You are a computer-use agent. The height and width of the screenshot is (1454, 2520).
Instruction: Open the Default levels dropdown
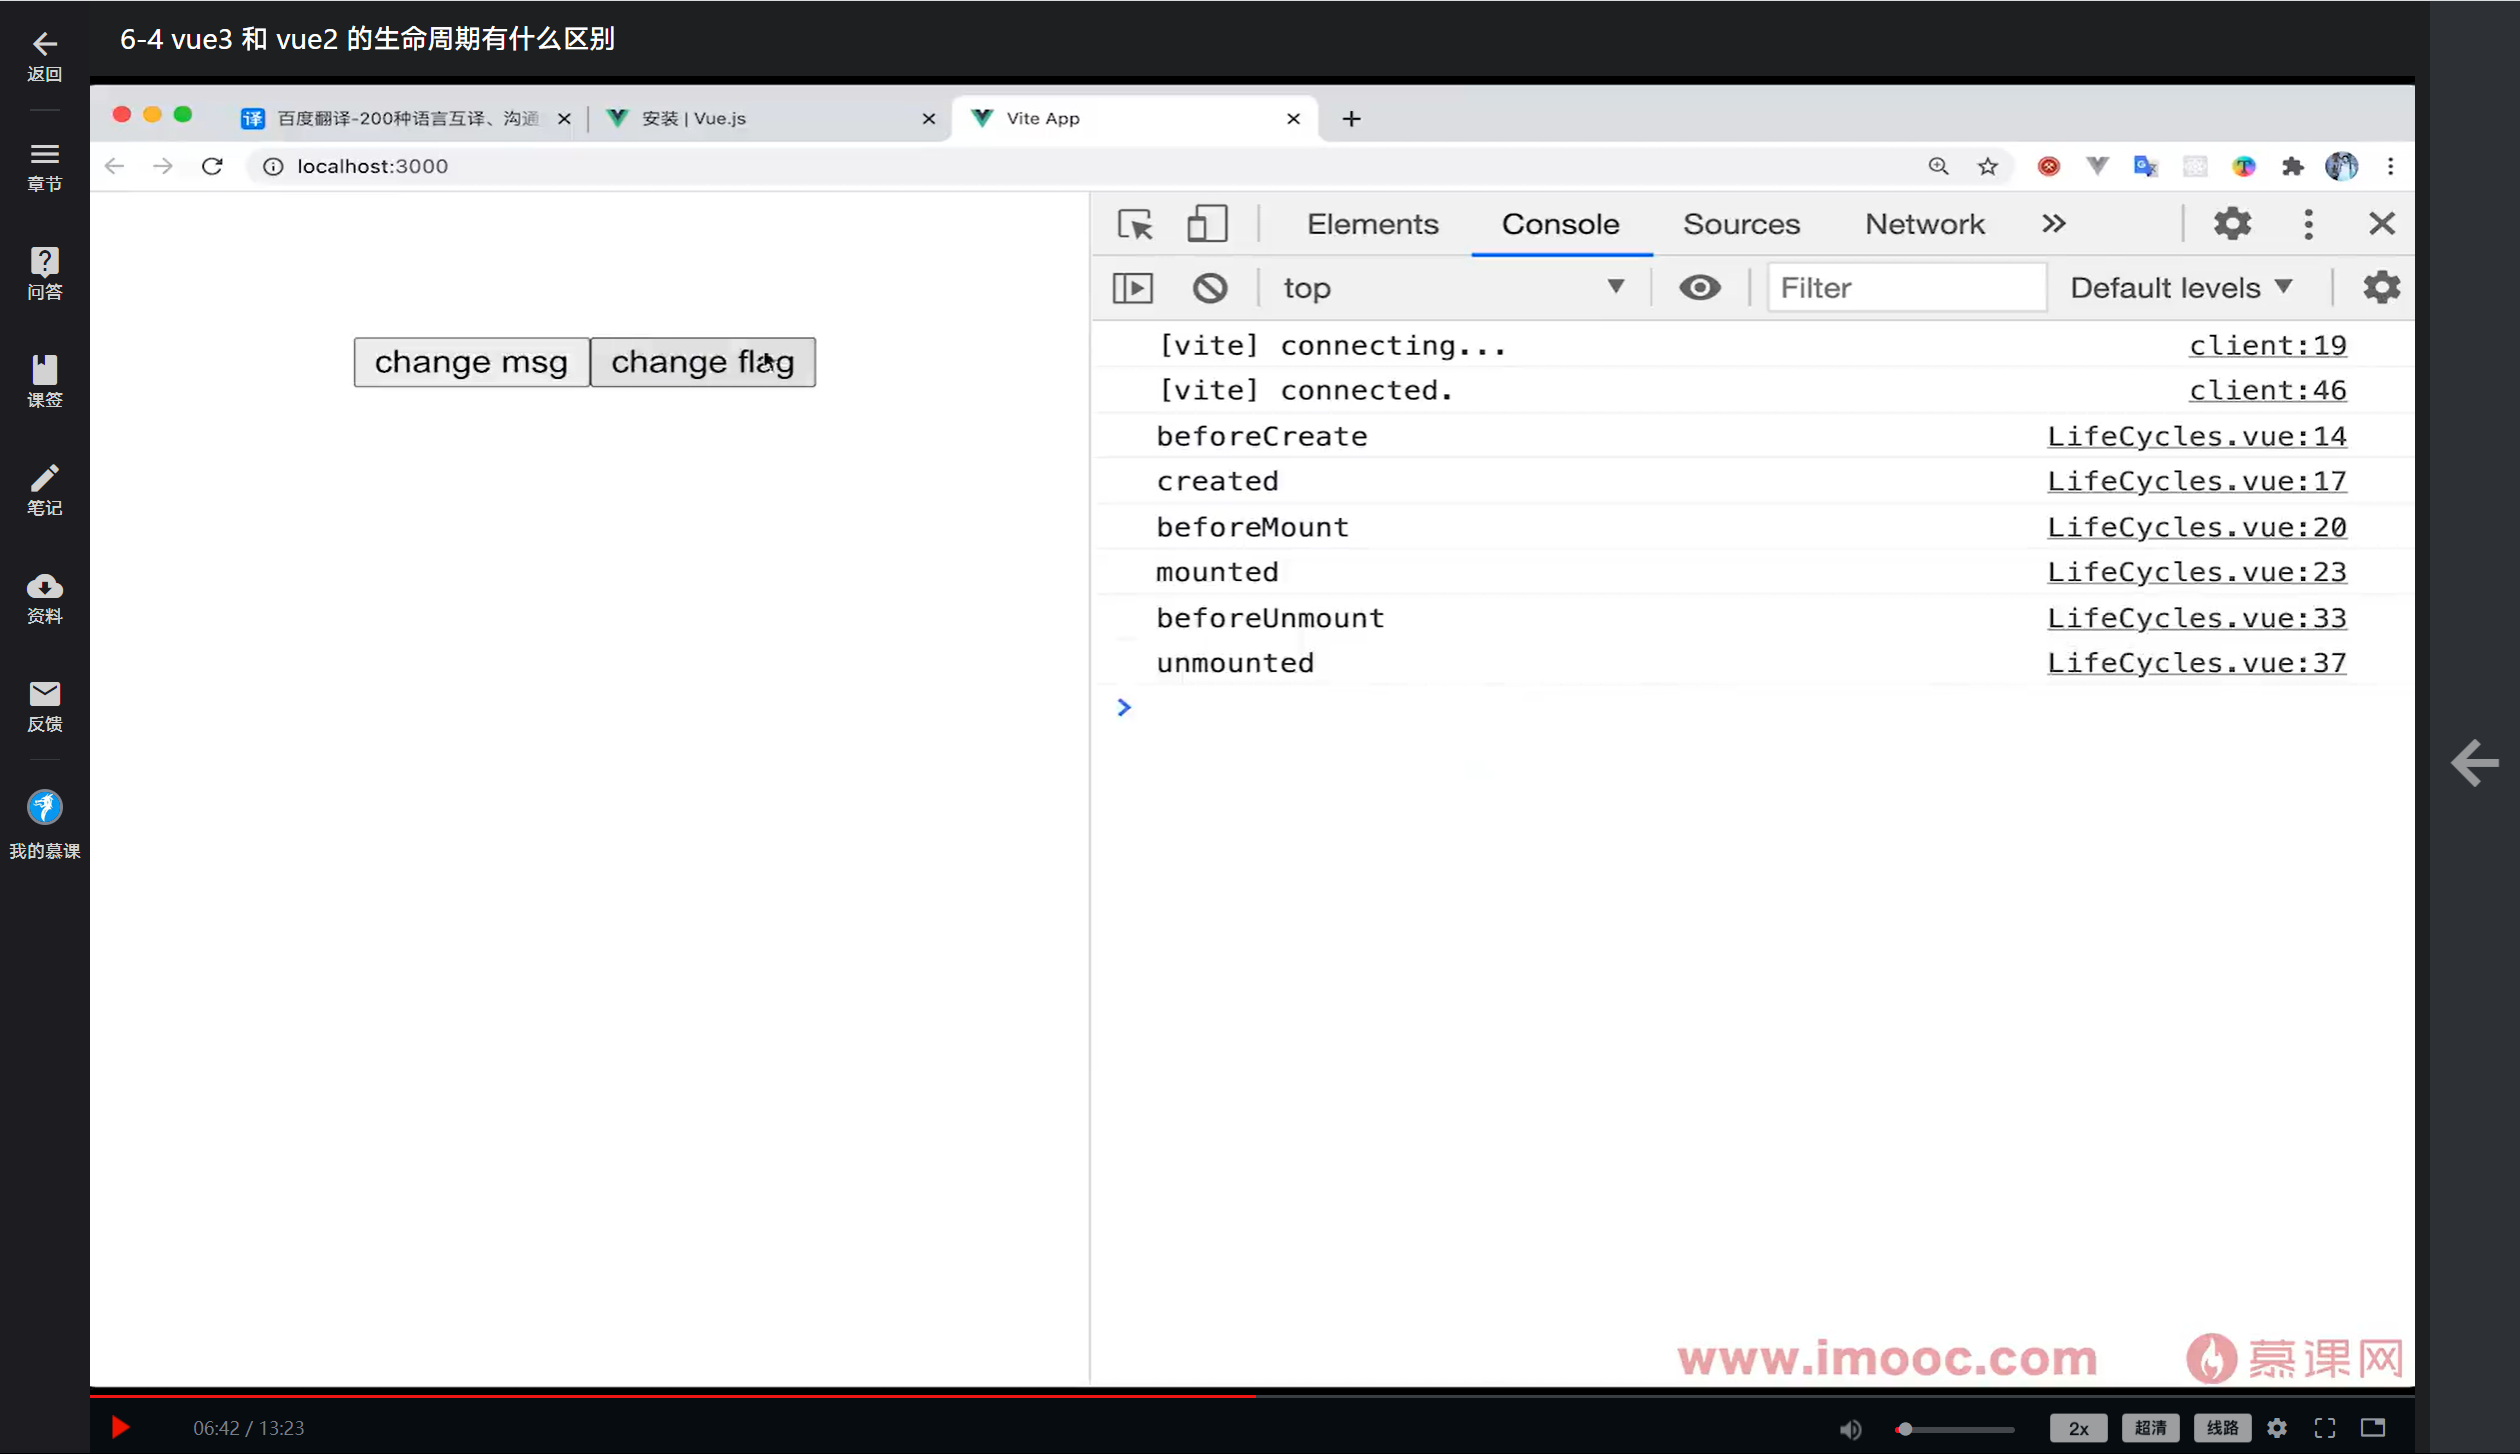click(x=2180, y=288)
